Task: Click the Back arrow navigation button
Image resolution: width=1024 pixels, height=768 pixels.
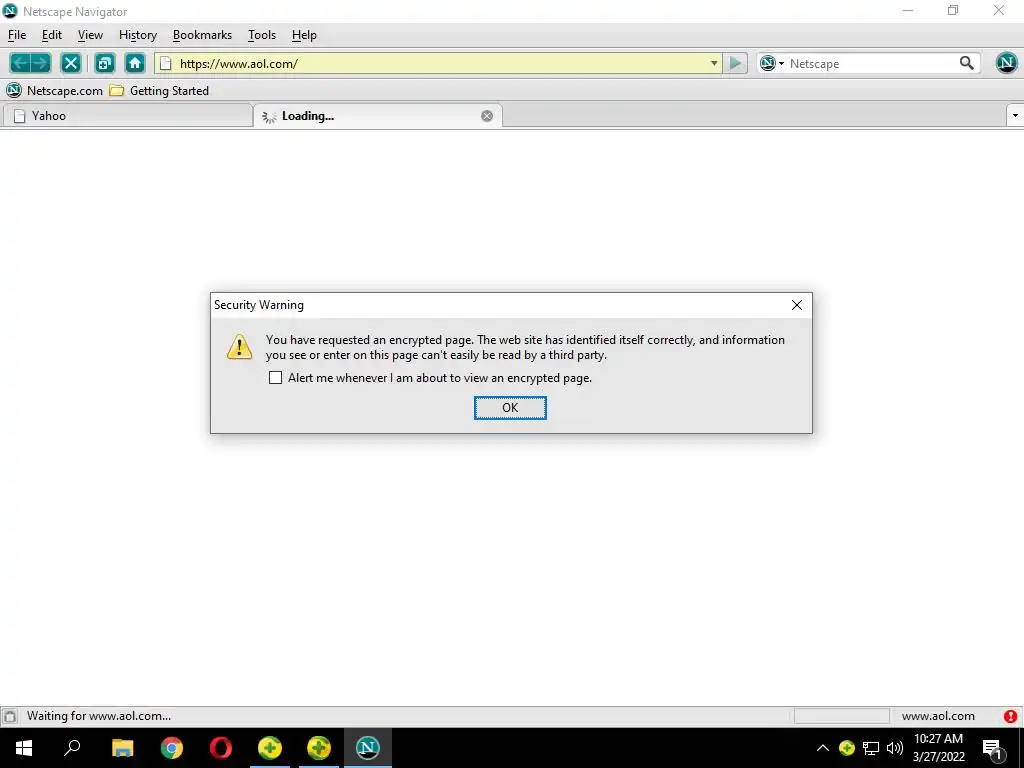Action: [20, 63]
